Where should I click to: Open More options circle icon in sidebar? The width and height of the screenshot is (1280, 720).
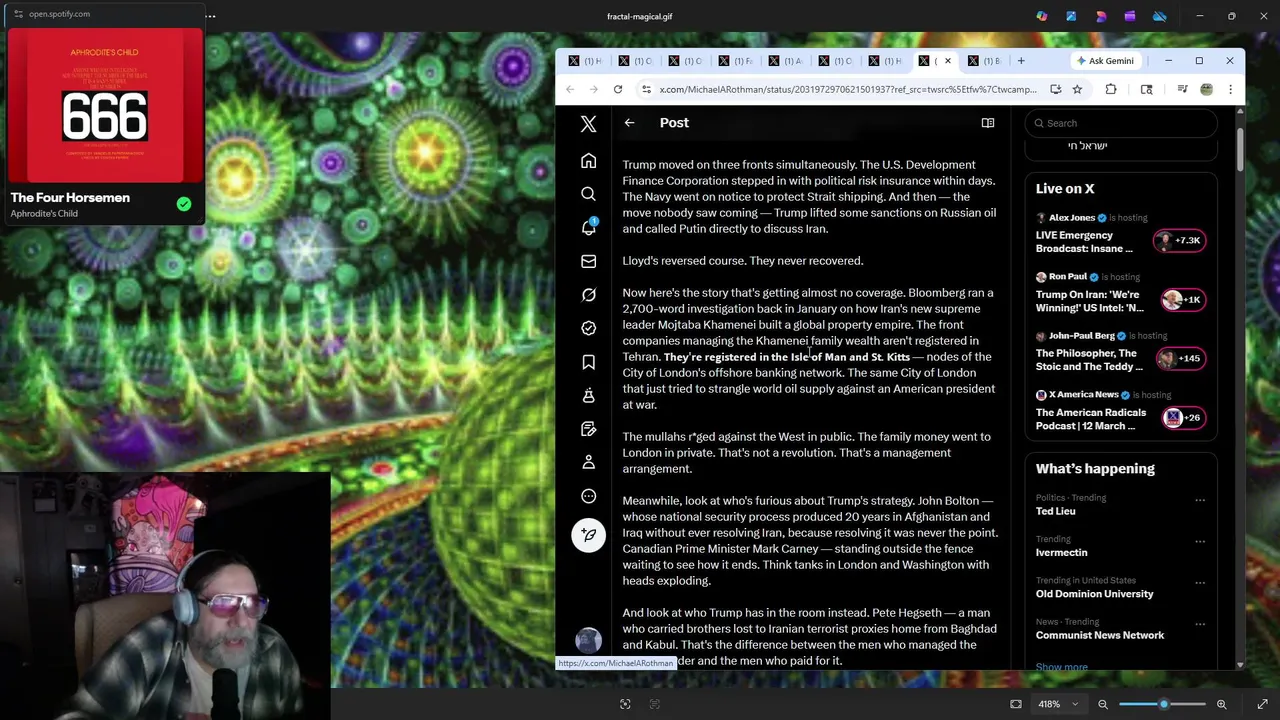coord(588,496)
